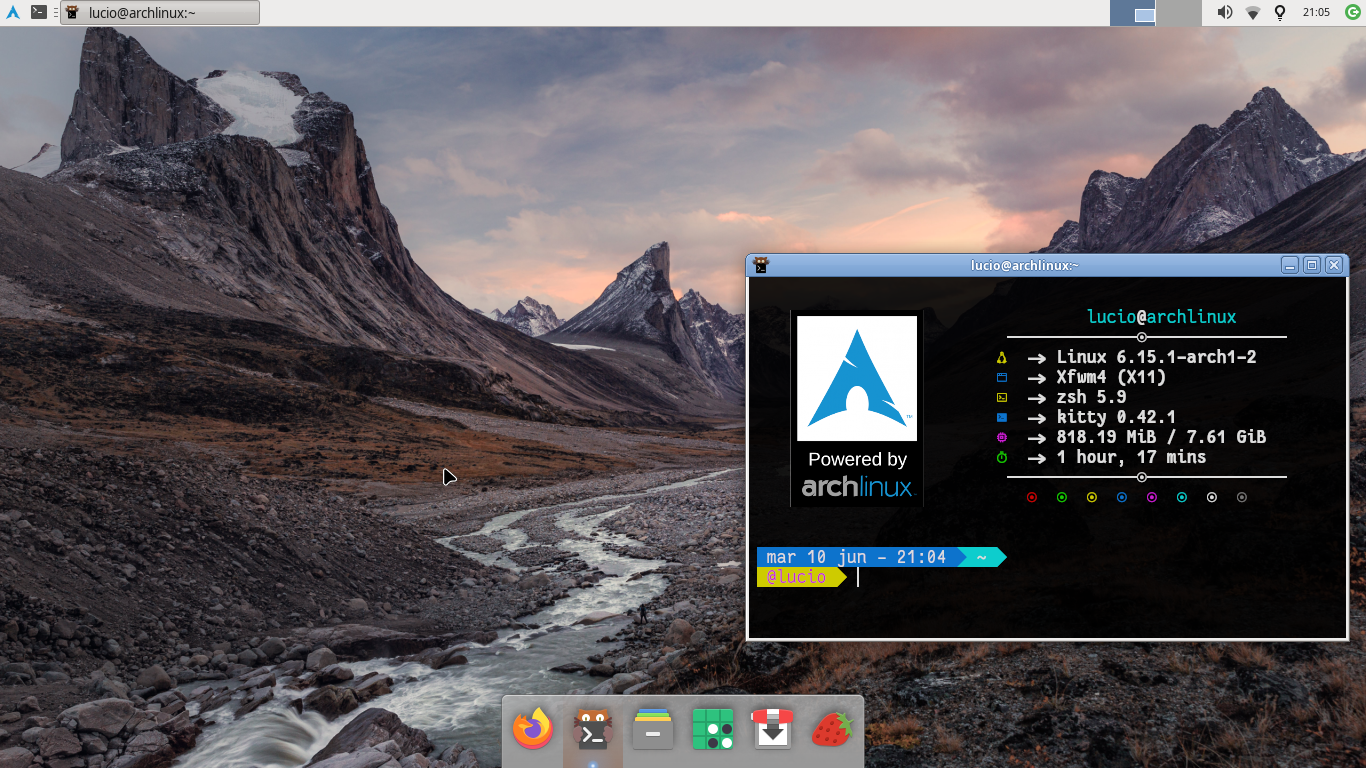Click the yellow shell prompt icon
This screenshot has height=768, width=1366.
click(1001, 398)
